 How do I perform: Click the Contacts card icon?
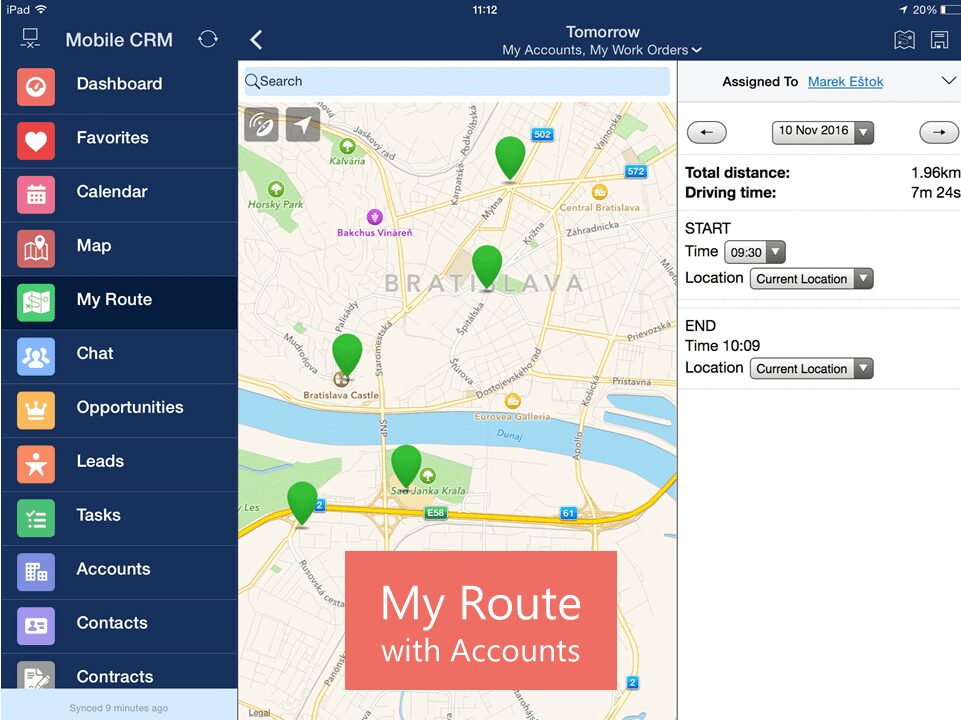[36, 626]
